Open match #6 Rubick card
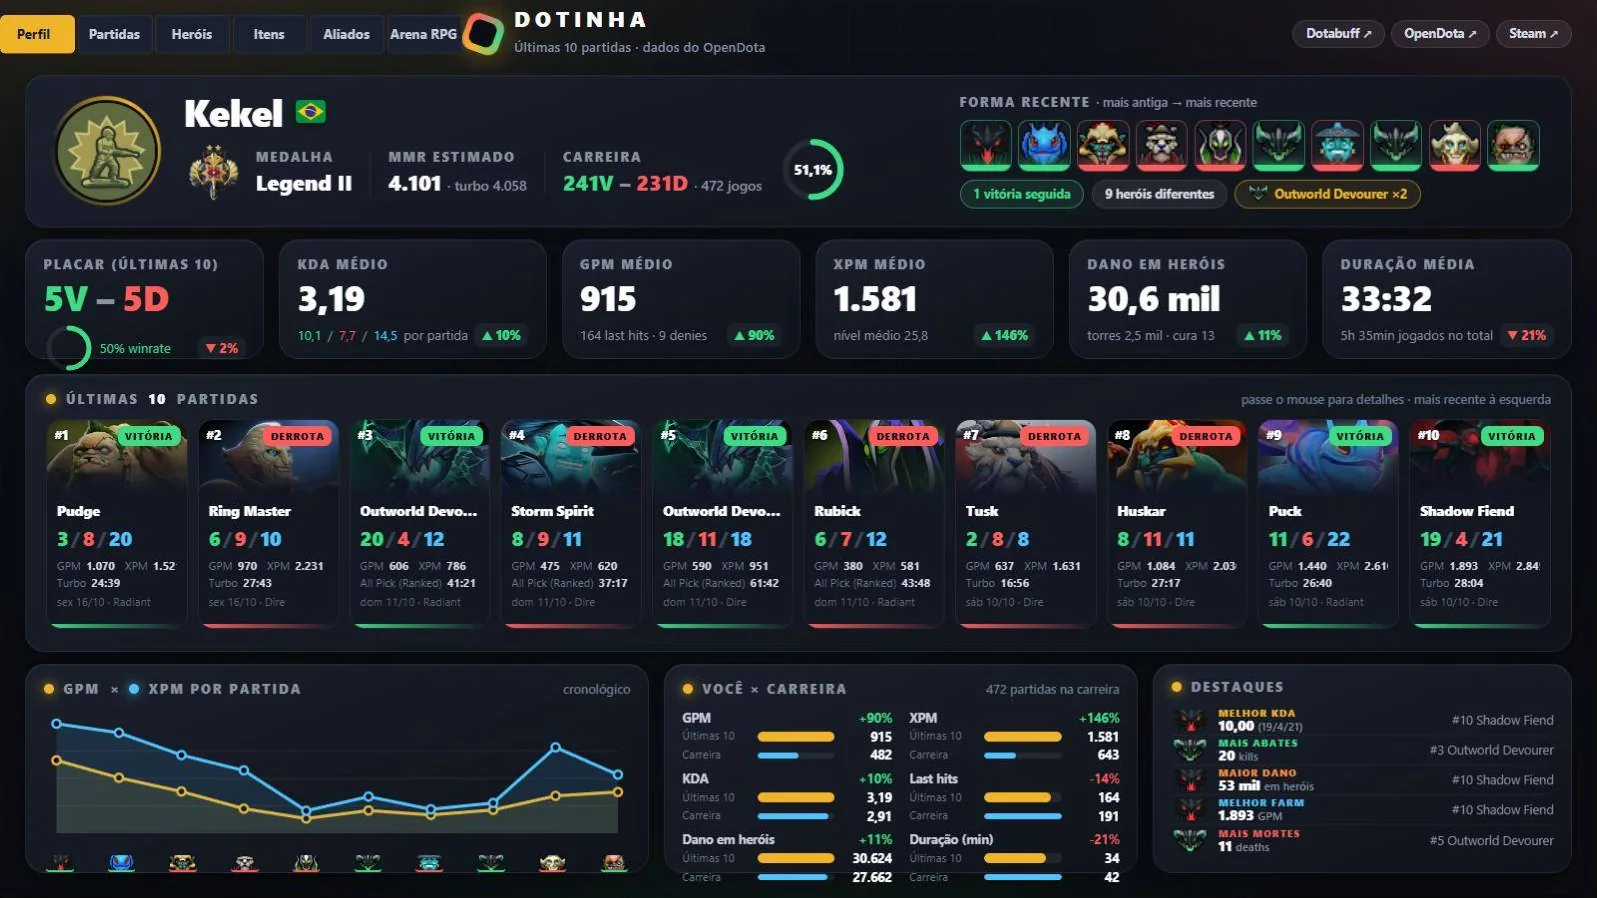This screenshot has width=1597, height=898. click(874, 524)
